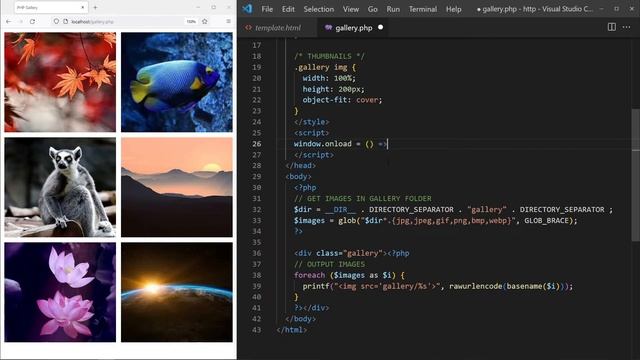640x360 pixels.
Task: Open the editor More Actions menu
Action: [627, 27]
